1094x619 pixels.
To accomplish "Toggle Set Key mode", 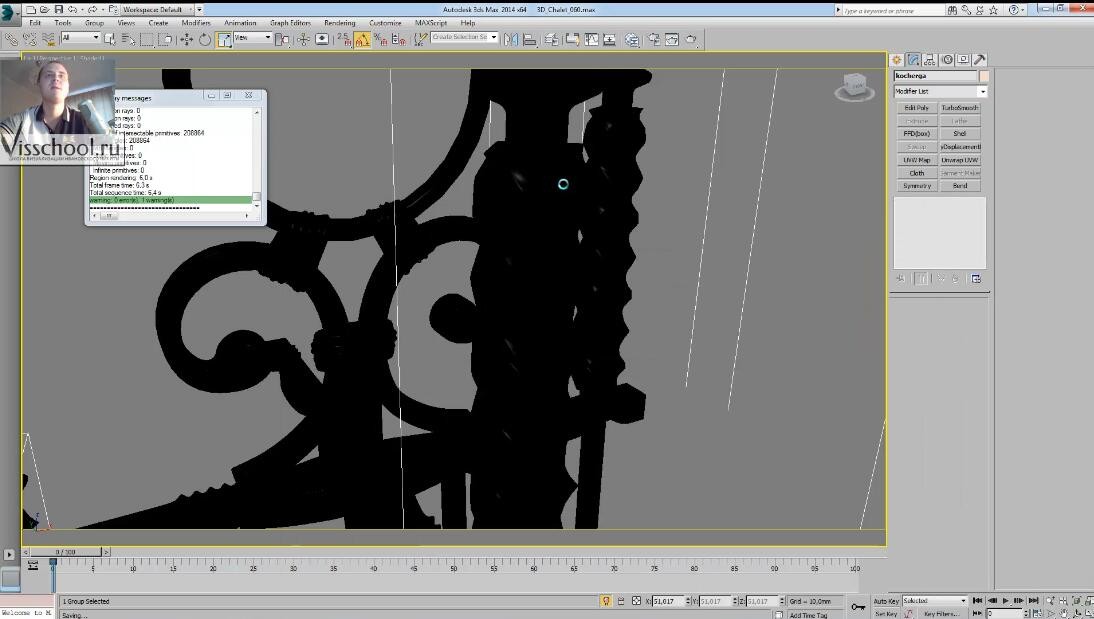I will [886, 614].
